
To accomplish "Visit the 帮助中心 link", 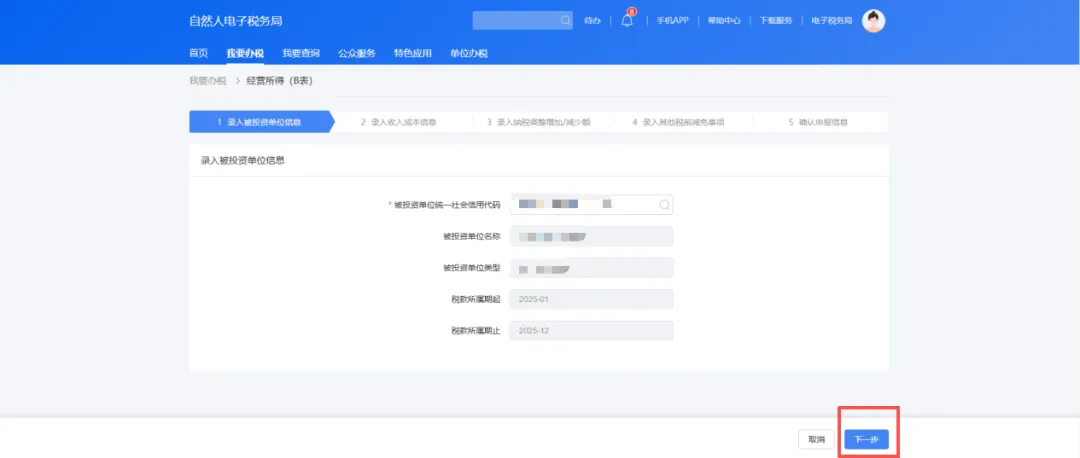I will pyautogui.click(x=723, y=20).
